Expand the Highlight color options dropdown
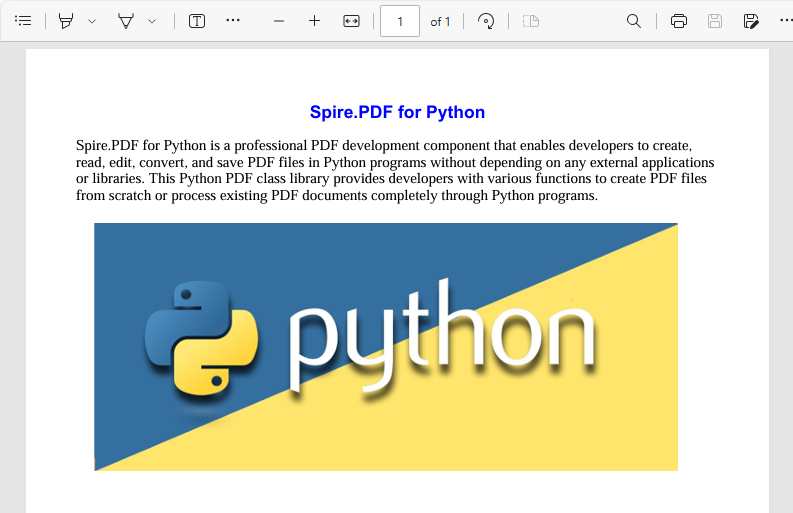 [92, 21]
